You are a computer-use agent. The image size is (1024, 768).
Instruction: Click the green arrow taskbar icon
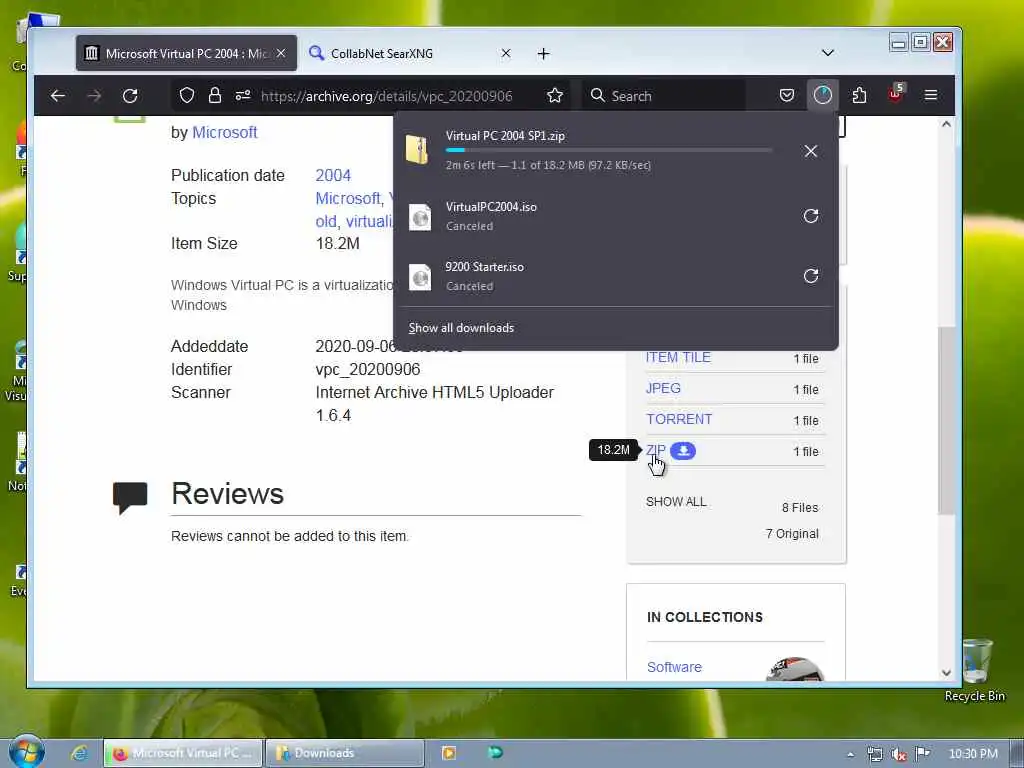(x=496, y=753)
